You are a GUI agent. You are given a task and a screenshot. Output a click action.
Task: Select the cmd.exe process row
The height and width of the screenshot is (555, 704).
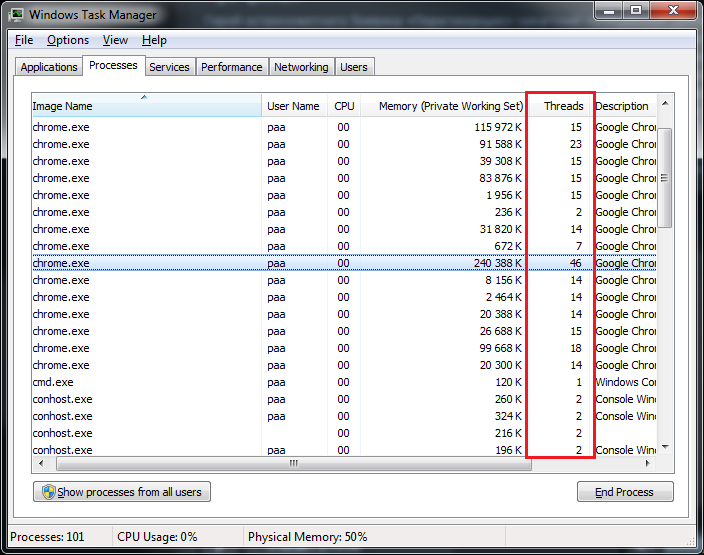344,382
